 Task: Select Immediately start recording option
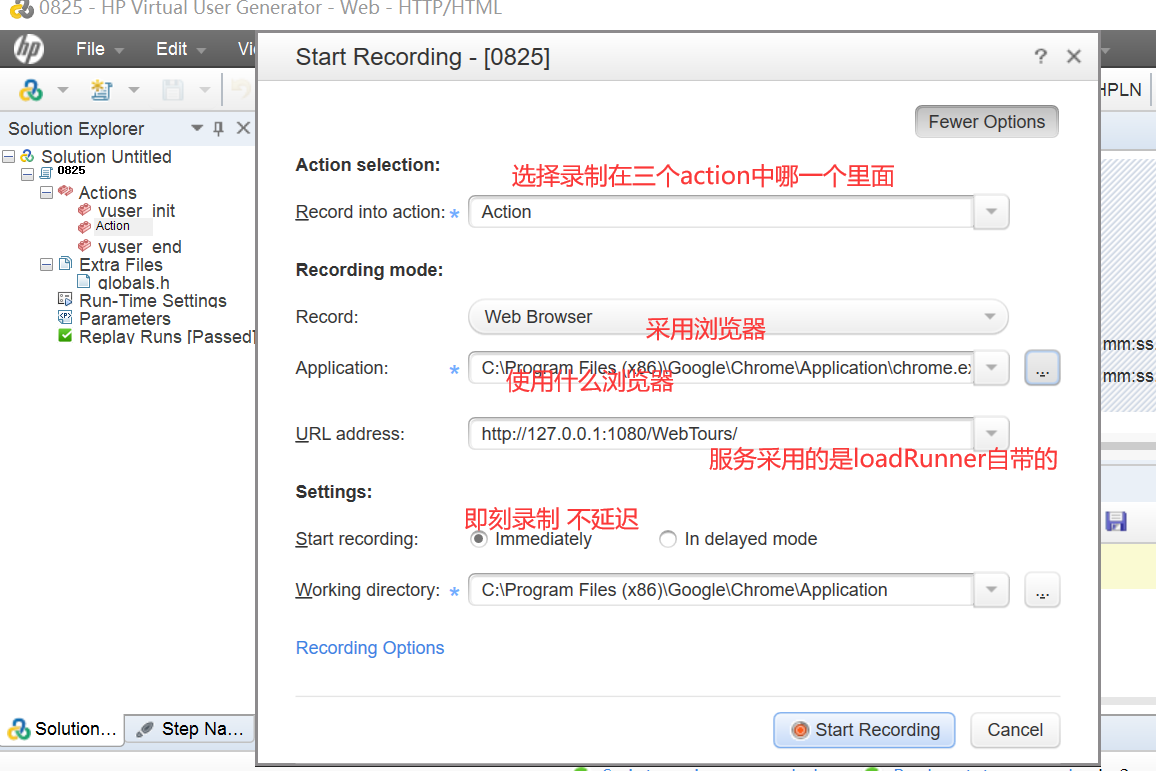click(479, 539)
